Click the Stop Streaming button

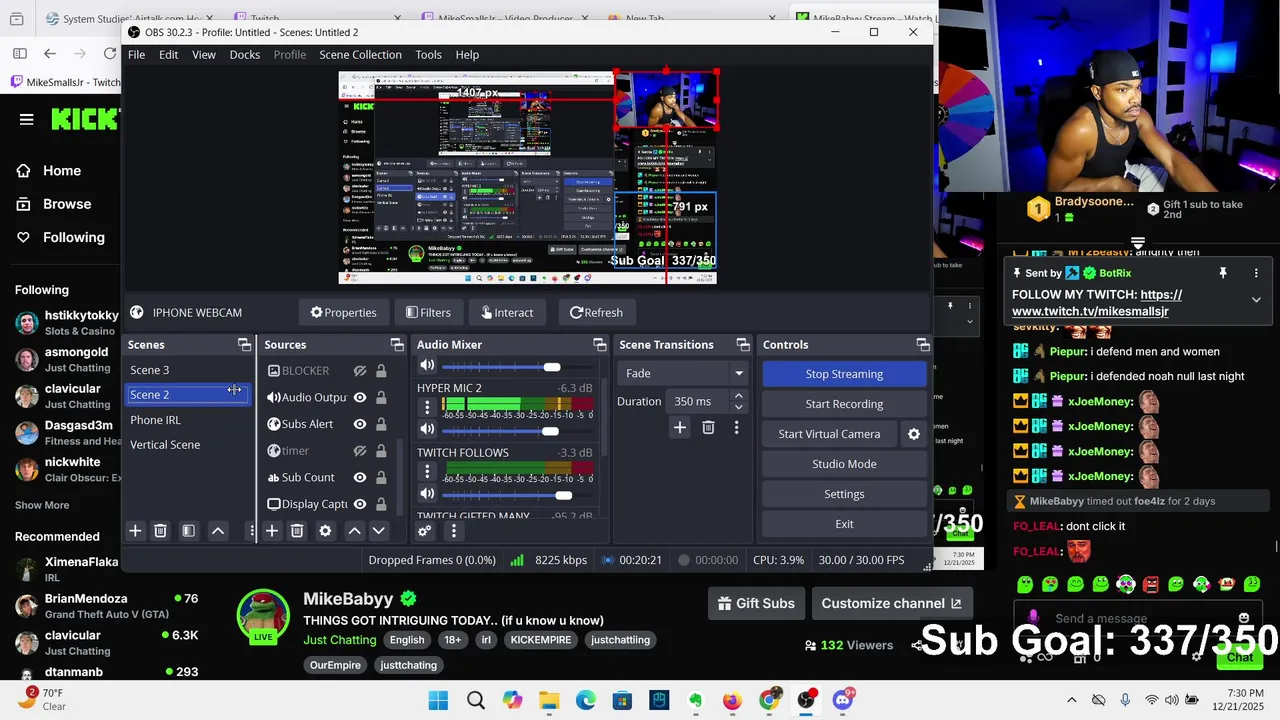(x=844, y=374)
